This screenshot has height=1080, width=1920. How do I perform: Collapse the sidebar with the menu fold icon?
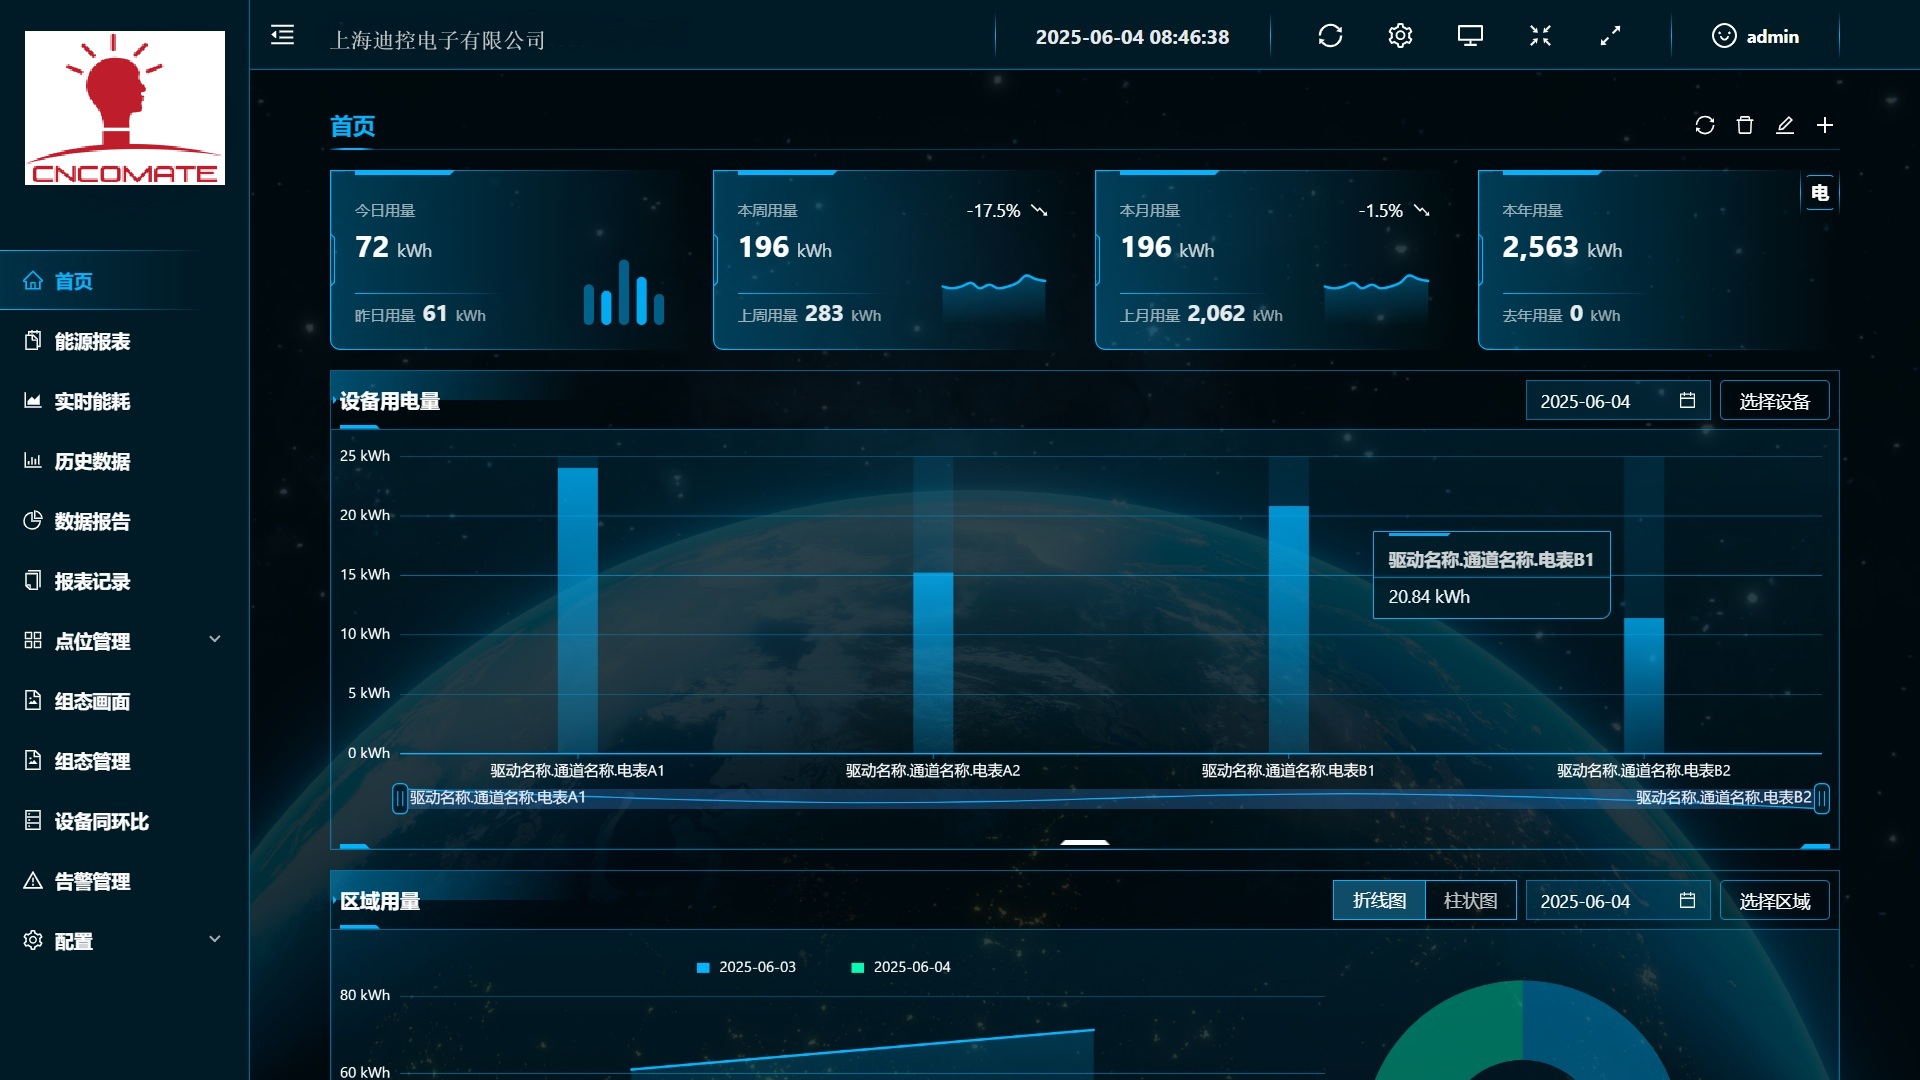click(x=283, y=36)
